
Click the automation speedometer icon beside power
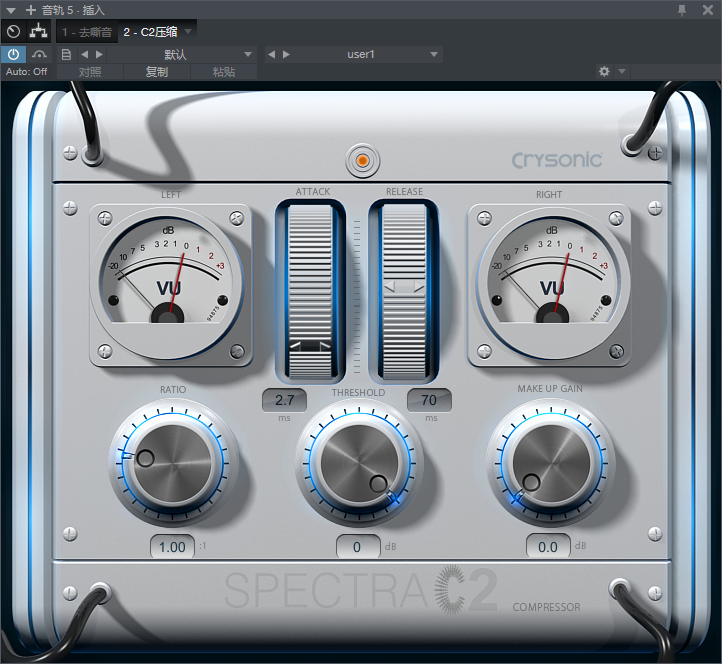pyautogui.click(x=39, y=54)
